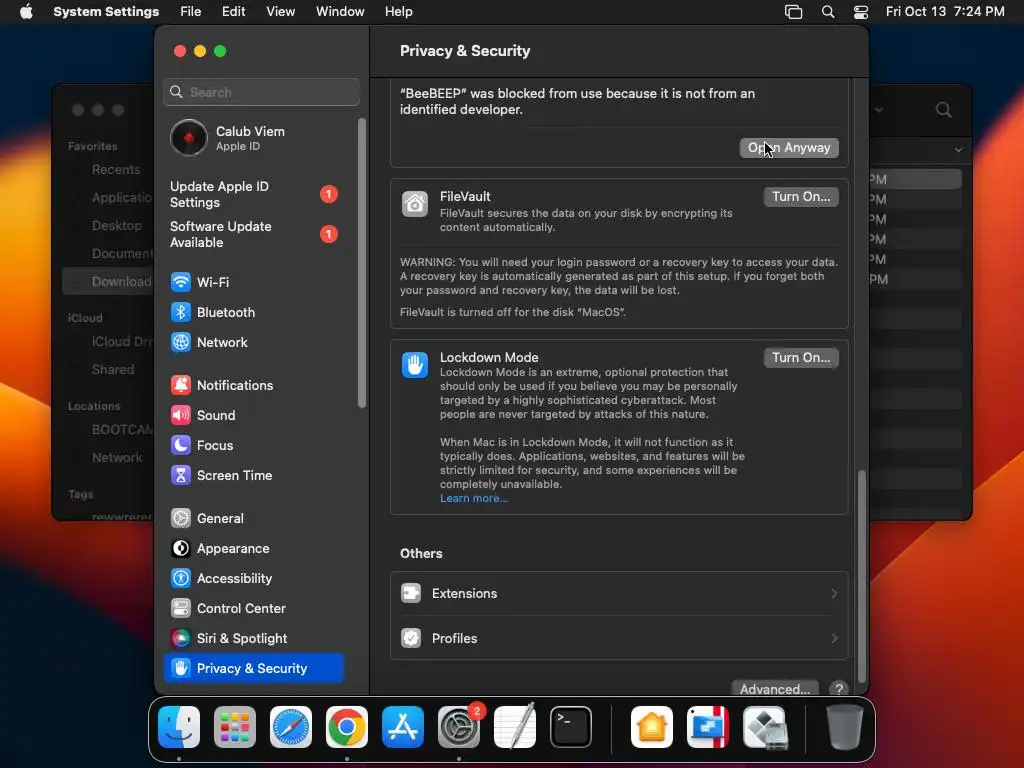Open Control Center in menu bar
The image size is (1024, 768).
[861, 12]
